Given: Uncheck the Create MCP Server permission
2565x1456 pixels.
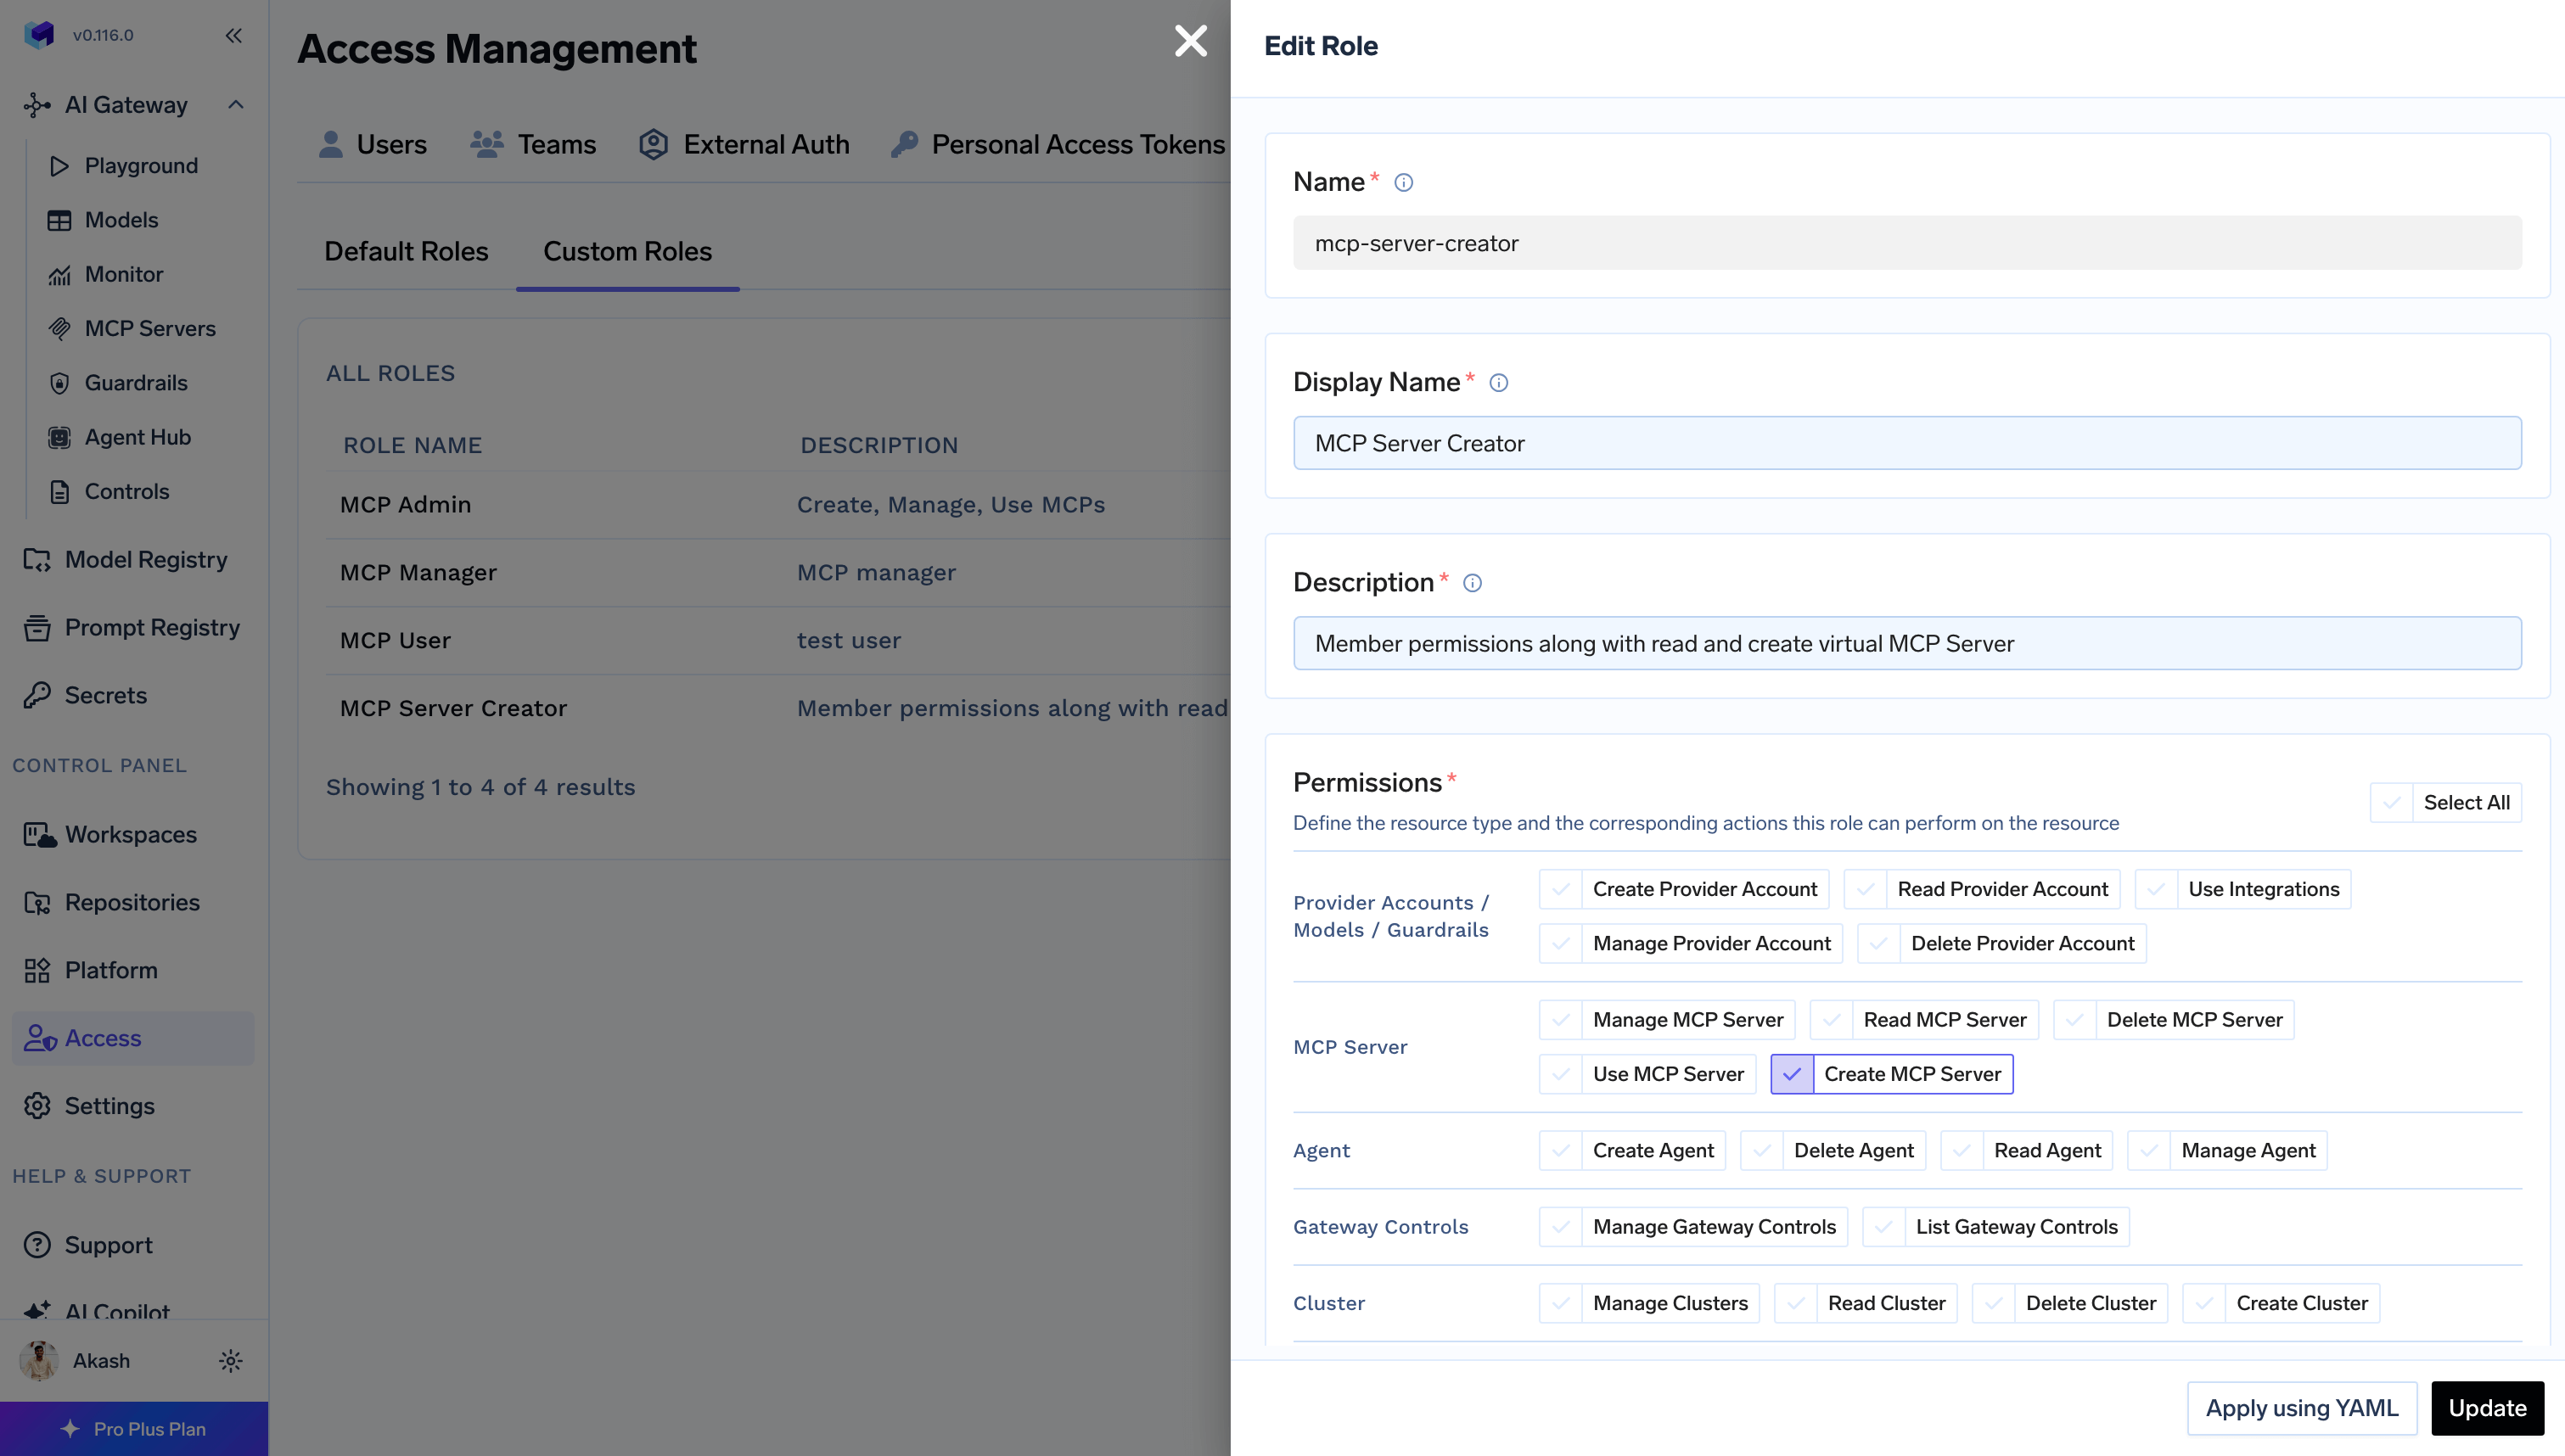Looking at the screenshot, I should [1791, 1074].
